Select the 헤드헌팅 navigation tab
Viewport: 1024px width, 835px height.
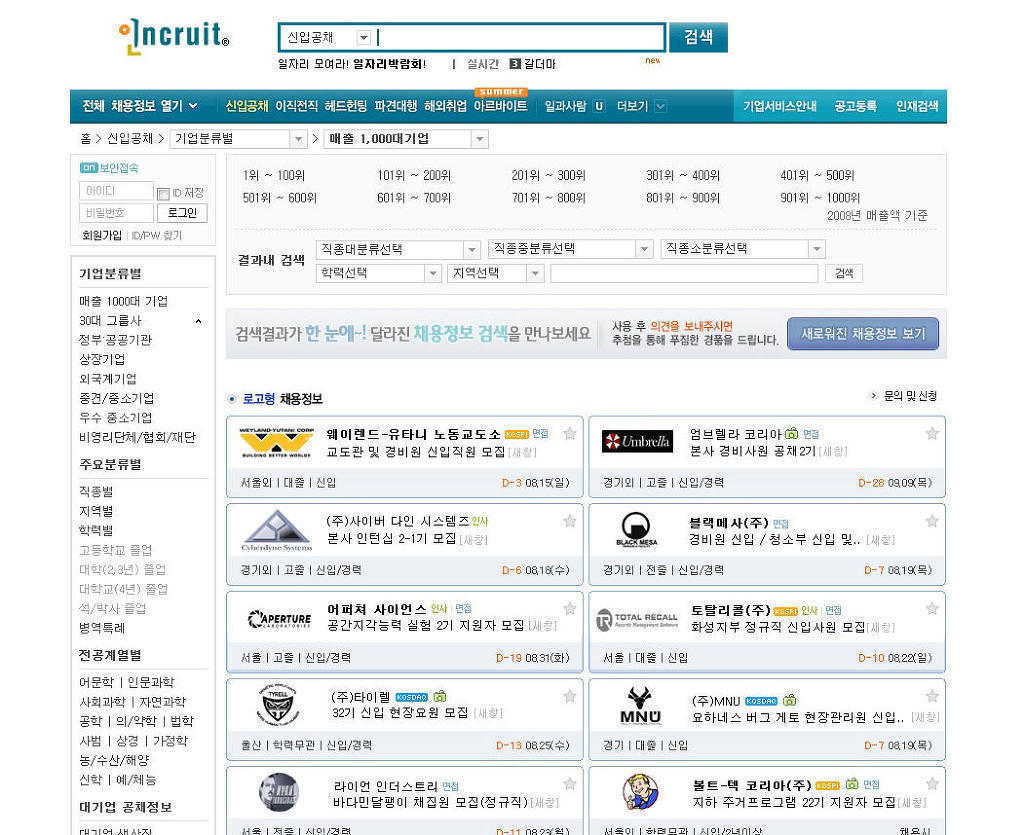[346, 106]
